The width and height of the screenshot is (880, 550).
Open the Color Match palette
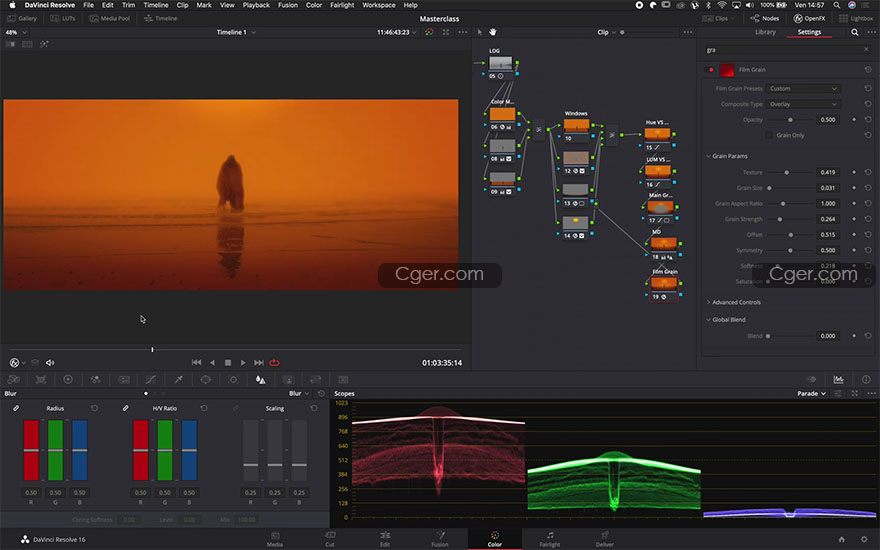[x=41, y=379]
